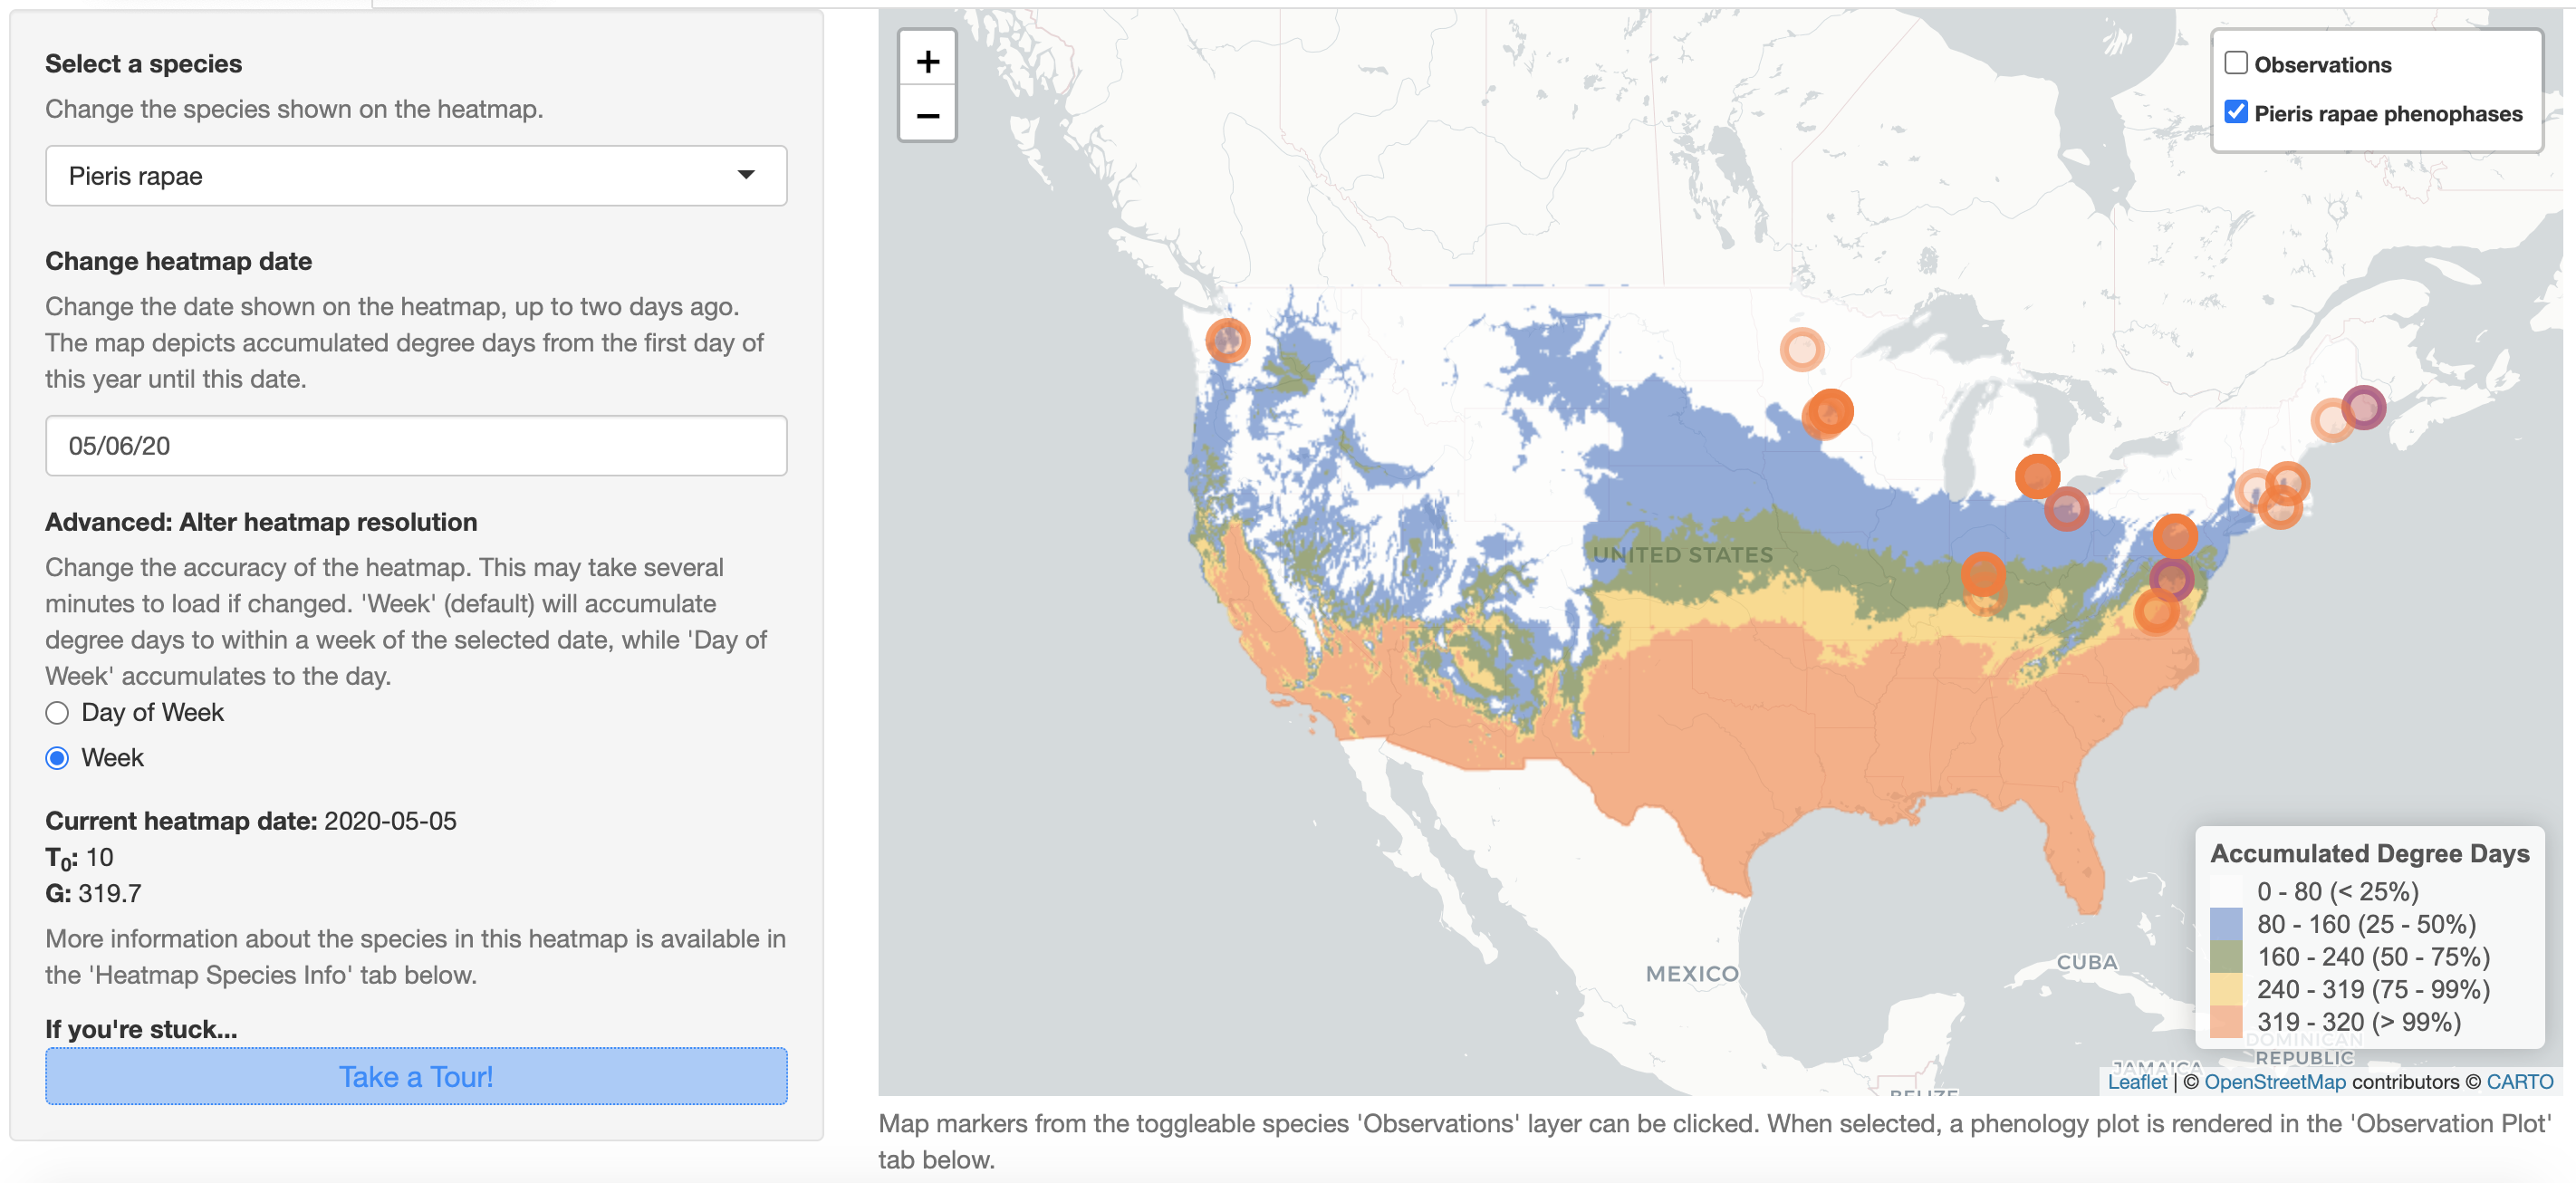Click the species dropdown arrow

[x=746, y=175]
